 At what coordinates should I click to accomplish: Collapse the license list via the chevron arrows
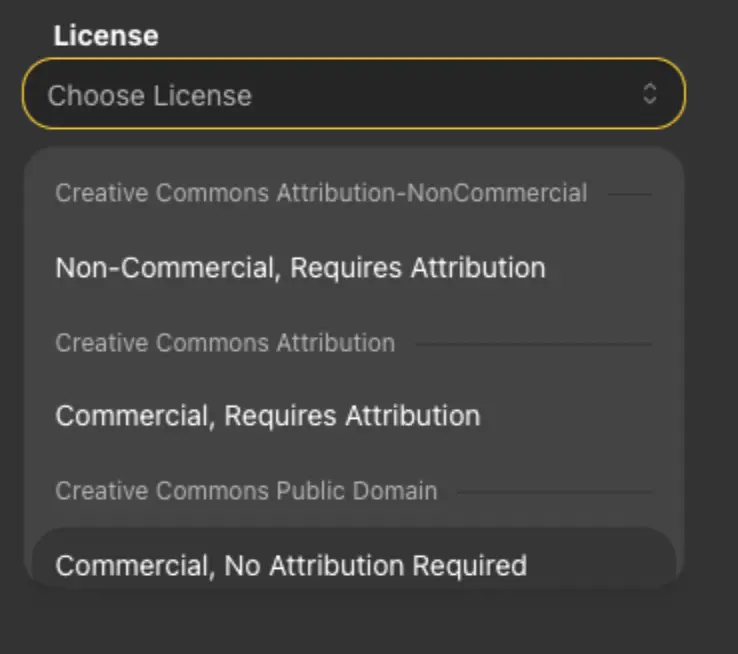pos(649,94)
